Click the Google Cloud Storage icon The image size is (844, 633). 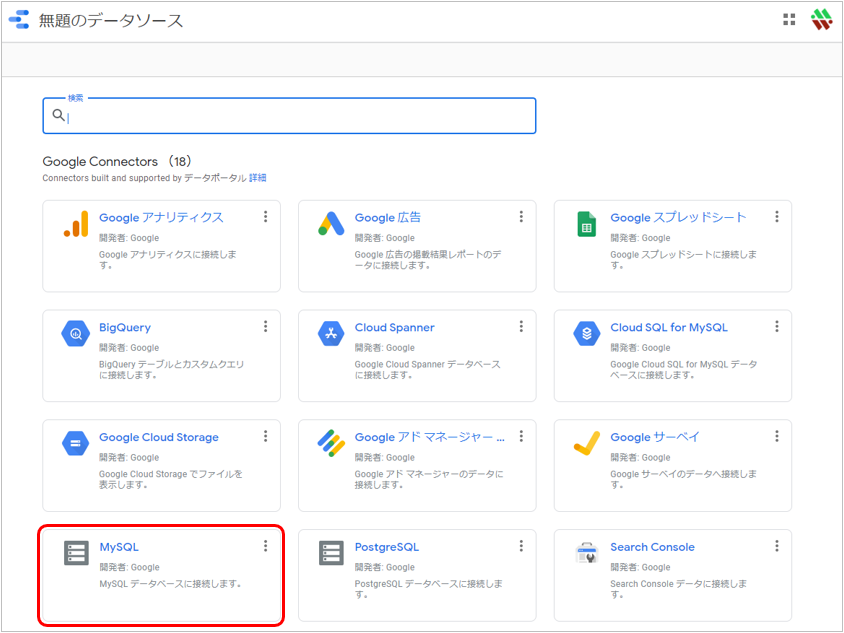(76, 443)
